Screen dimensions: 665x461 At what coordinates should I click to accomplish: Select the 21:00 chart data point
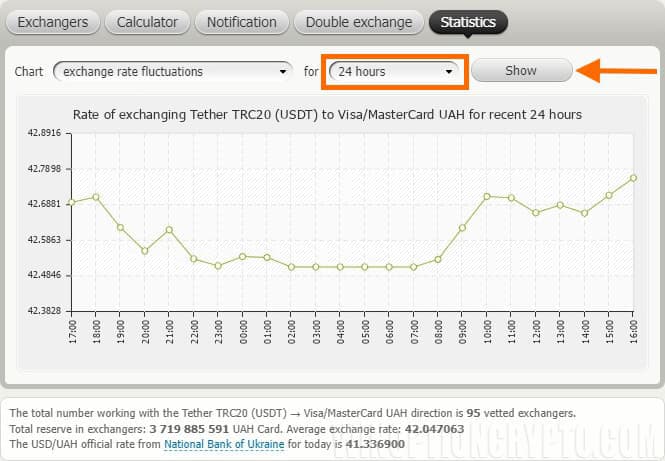pos(169,230)
